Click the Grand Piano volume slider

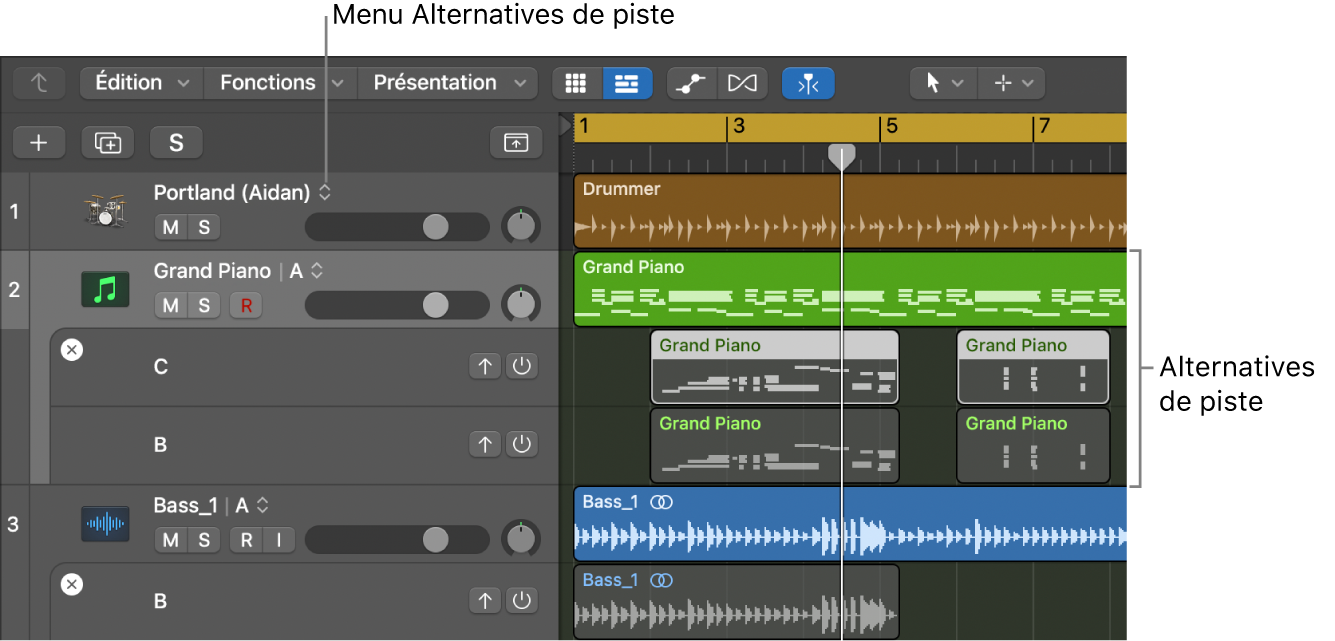397,305
